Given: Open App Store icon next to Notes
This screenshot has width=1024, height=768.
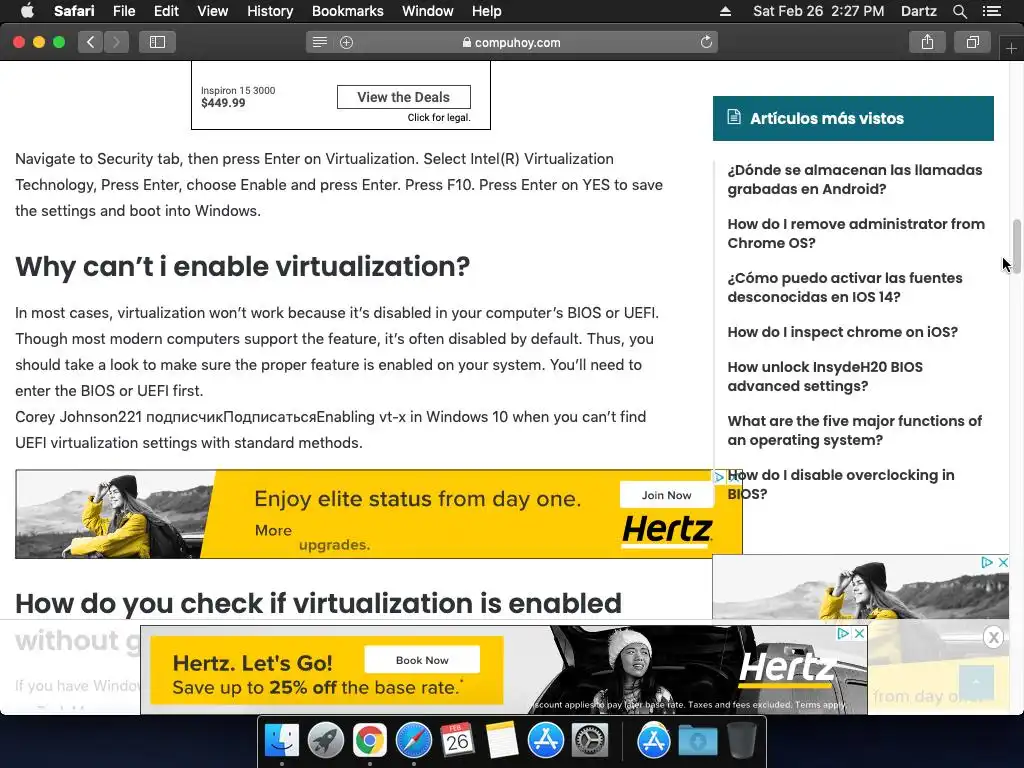Looking at the screenshot, I should [x=545, y=741].
